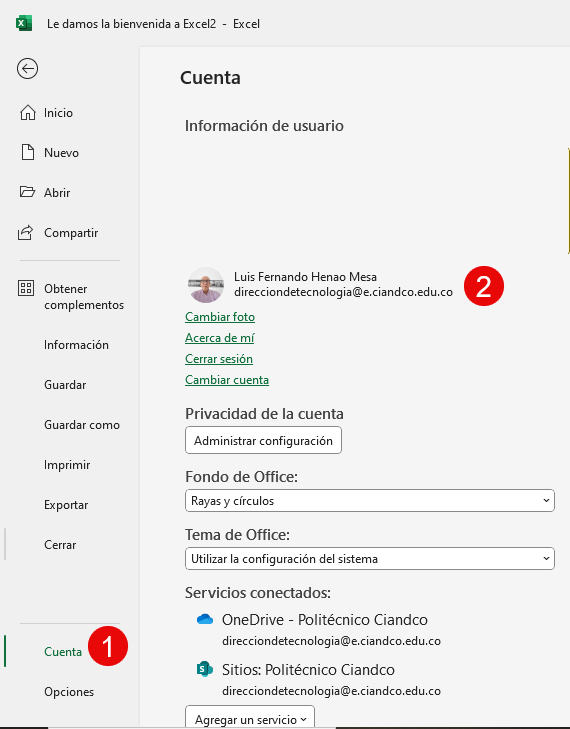Open the Tema de Office dropdown
570x729 pixels.
pos(370,558)
